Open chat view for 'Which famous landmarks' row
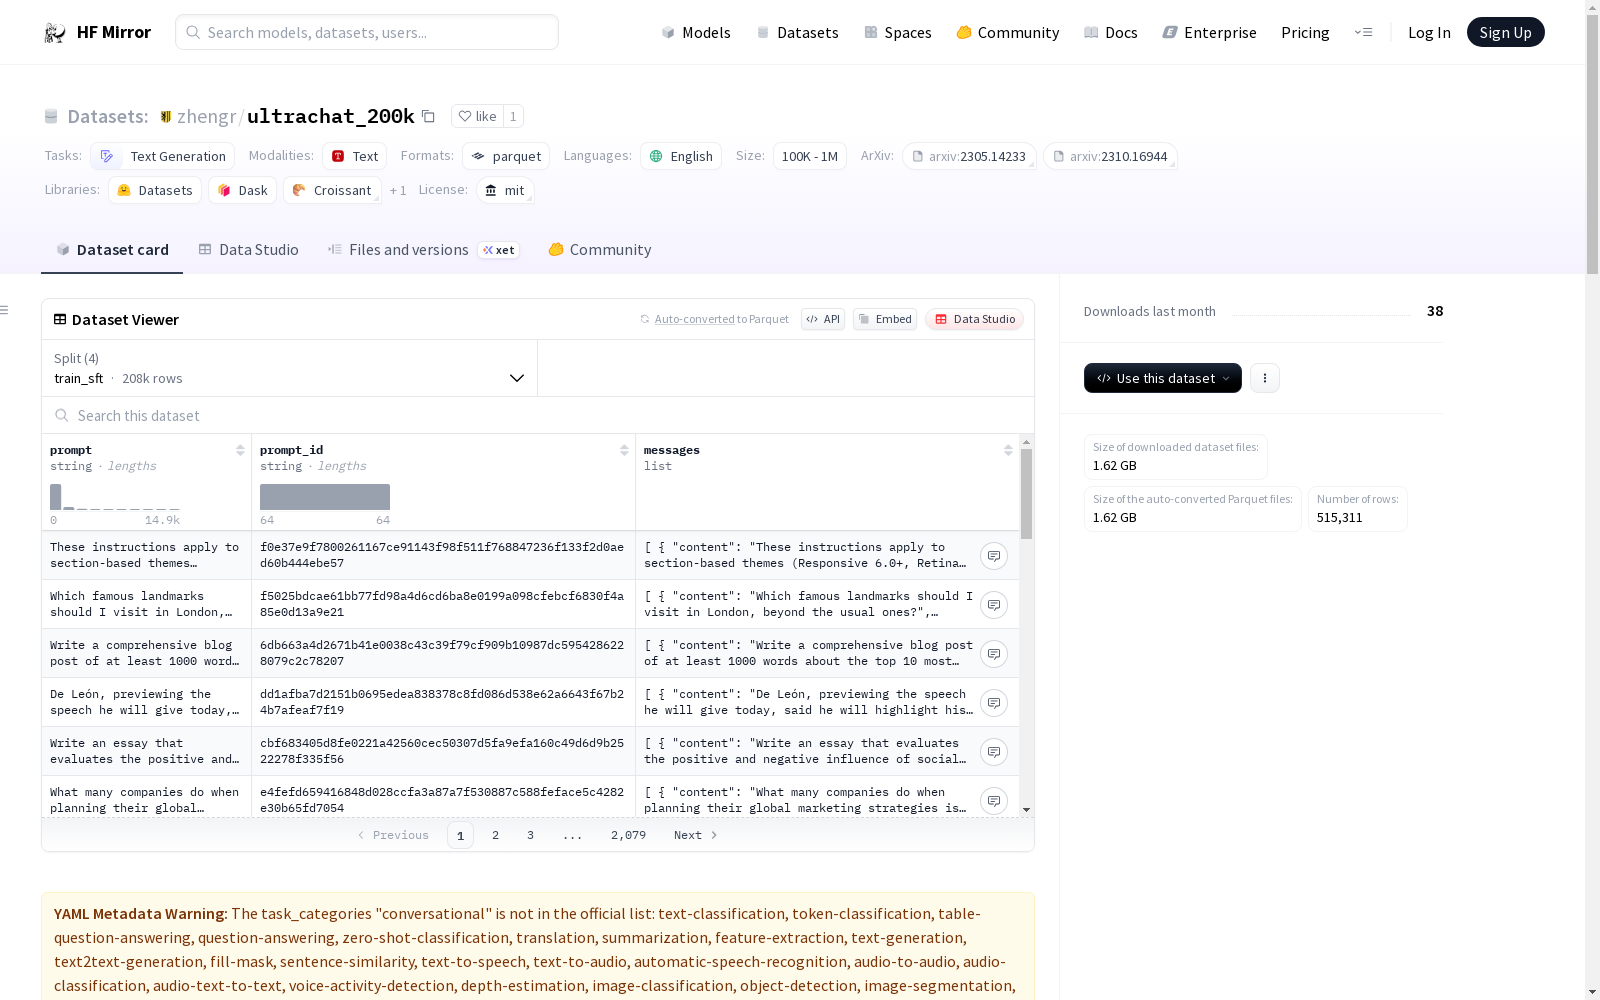 coord(993,605)
